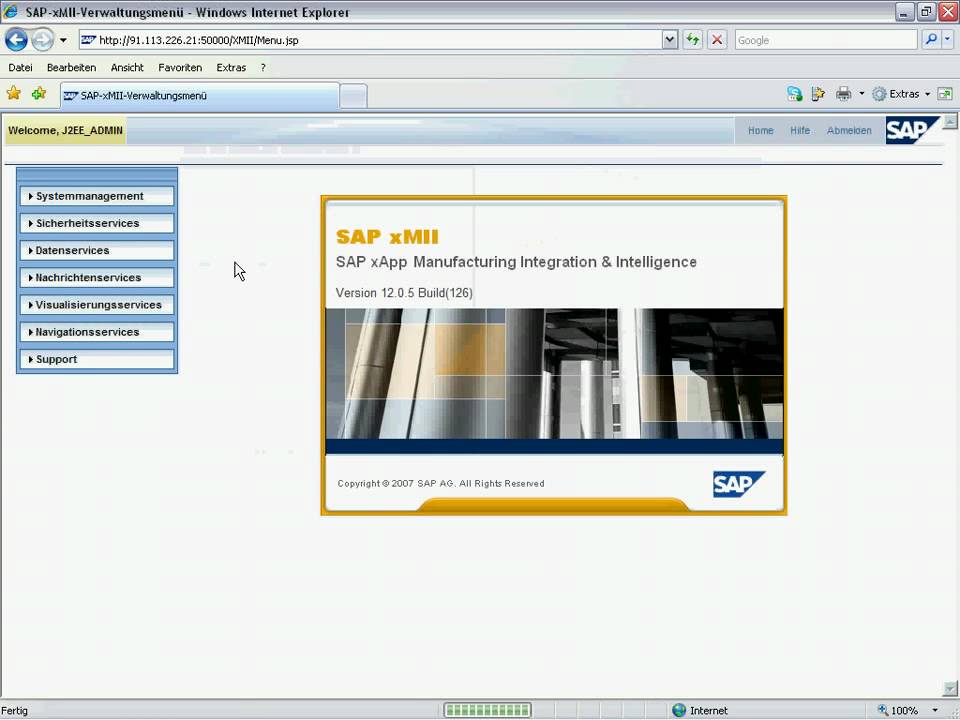960x720 pixels.
Task: Click the SAP logo in header
Action: tap(912, 130)
